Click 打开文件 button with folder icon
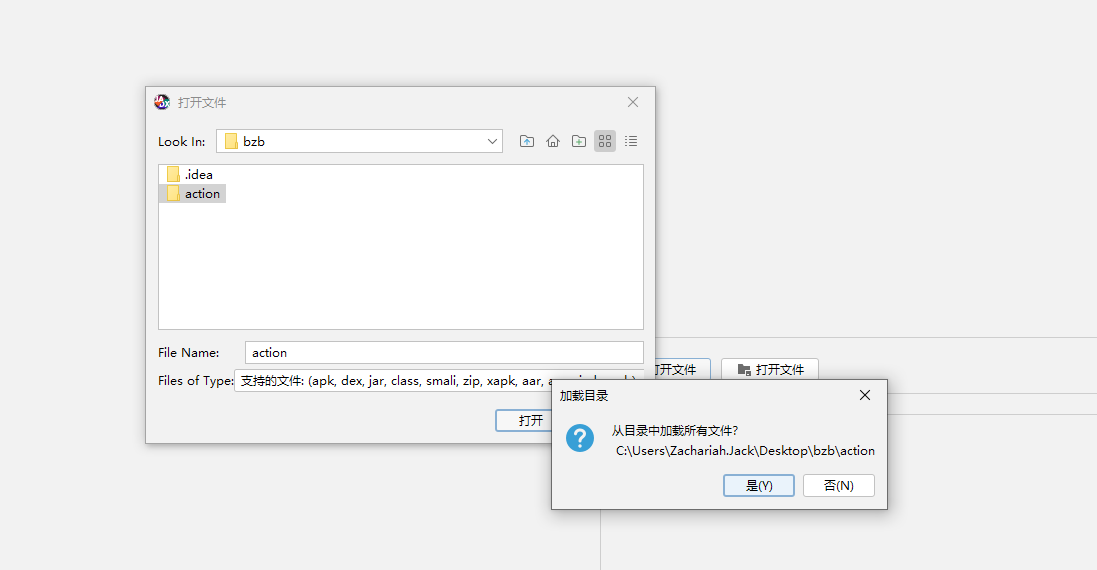This screenshot has width=1097, height=570. 770,369
